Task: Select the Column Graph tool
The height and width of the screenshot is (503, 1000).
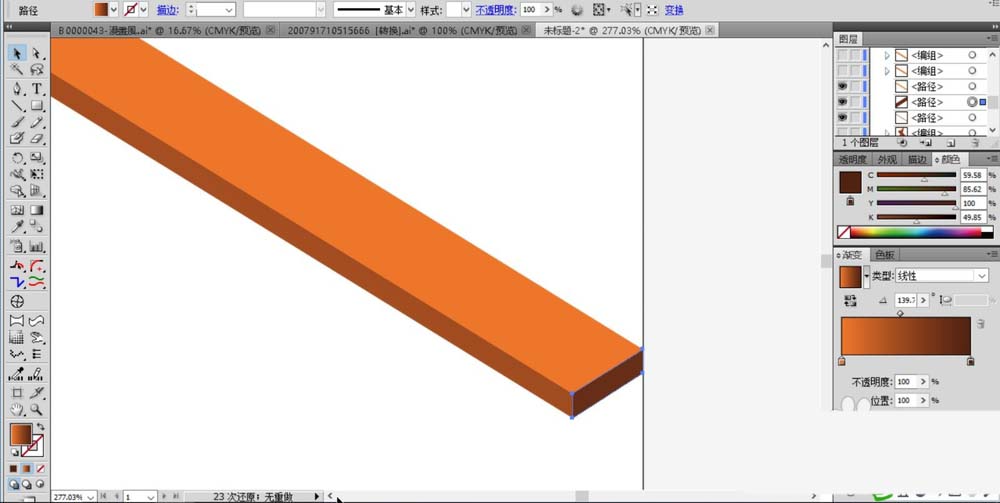Action: tap(36, 246)
